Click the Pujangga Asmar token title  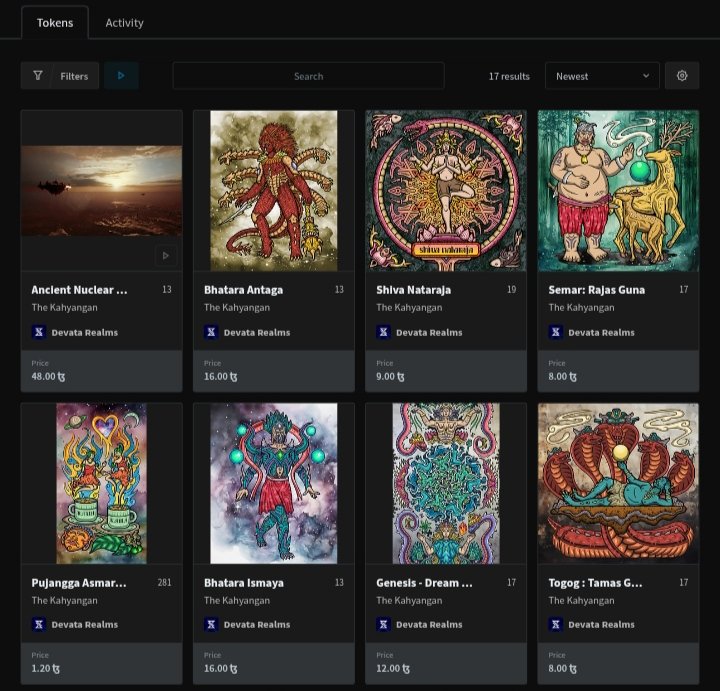point(79,583)
